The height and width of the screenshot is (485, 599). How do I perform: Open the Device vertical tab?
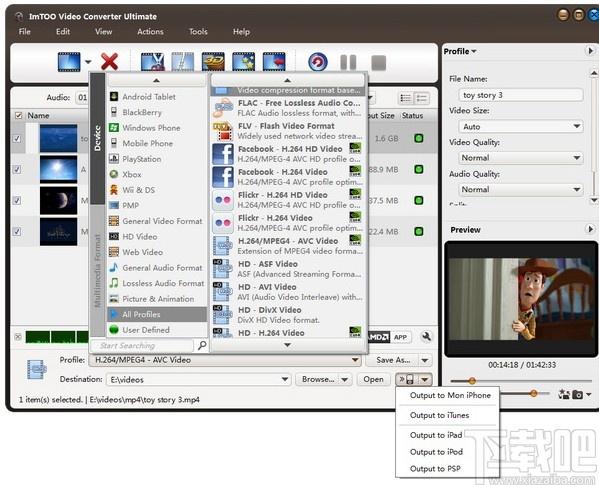[x=97, y=138]
